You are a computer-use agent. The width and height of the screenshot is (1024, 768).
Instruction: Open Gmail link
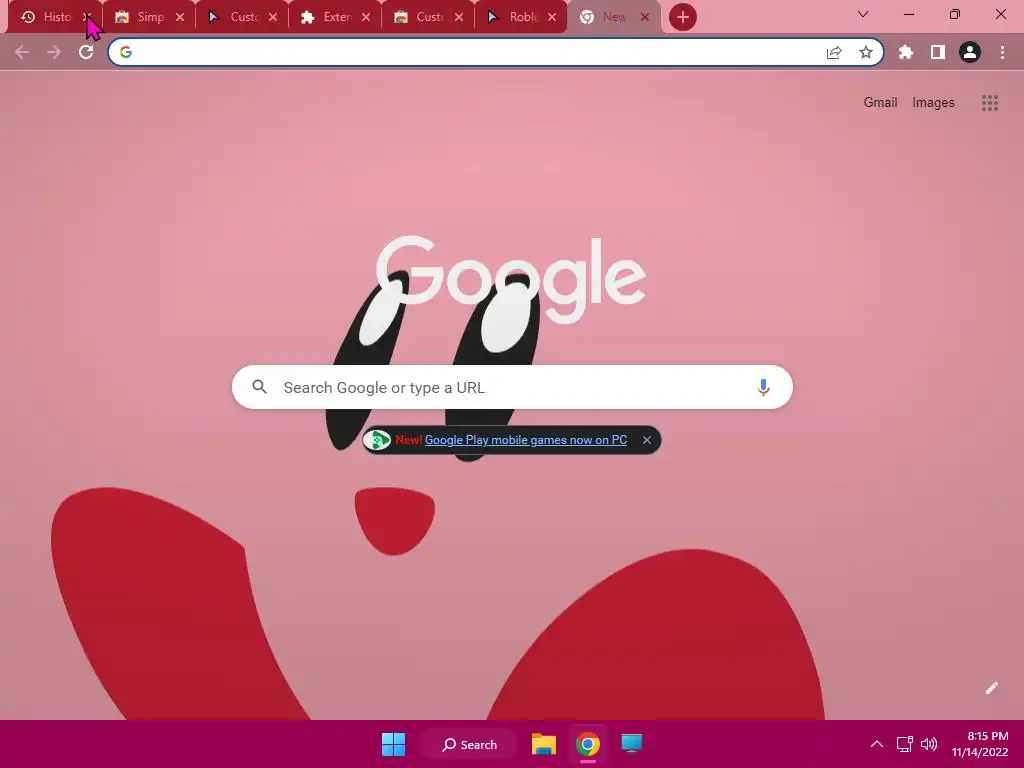tap(880, 103)
